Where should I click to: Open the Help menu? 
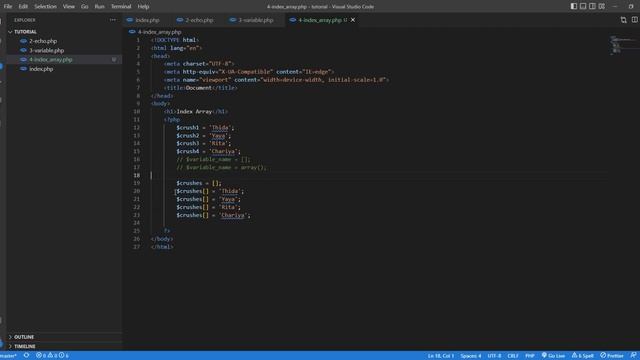(x=143, y=7)
